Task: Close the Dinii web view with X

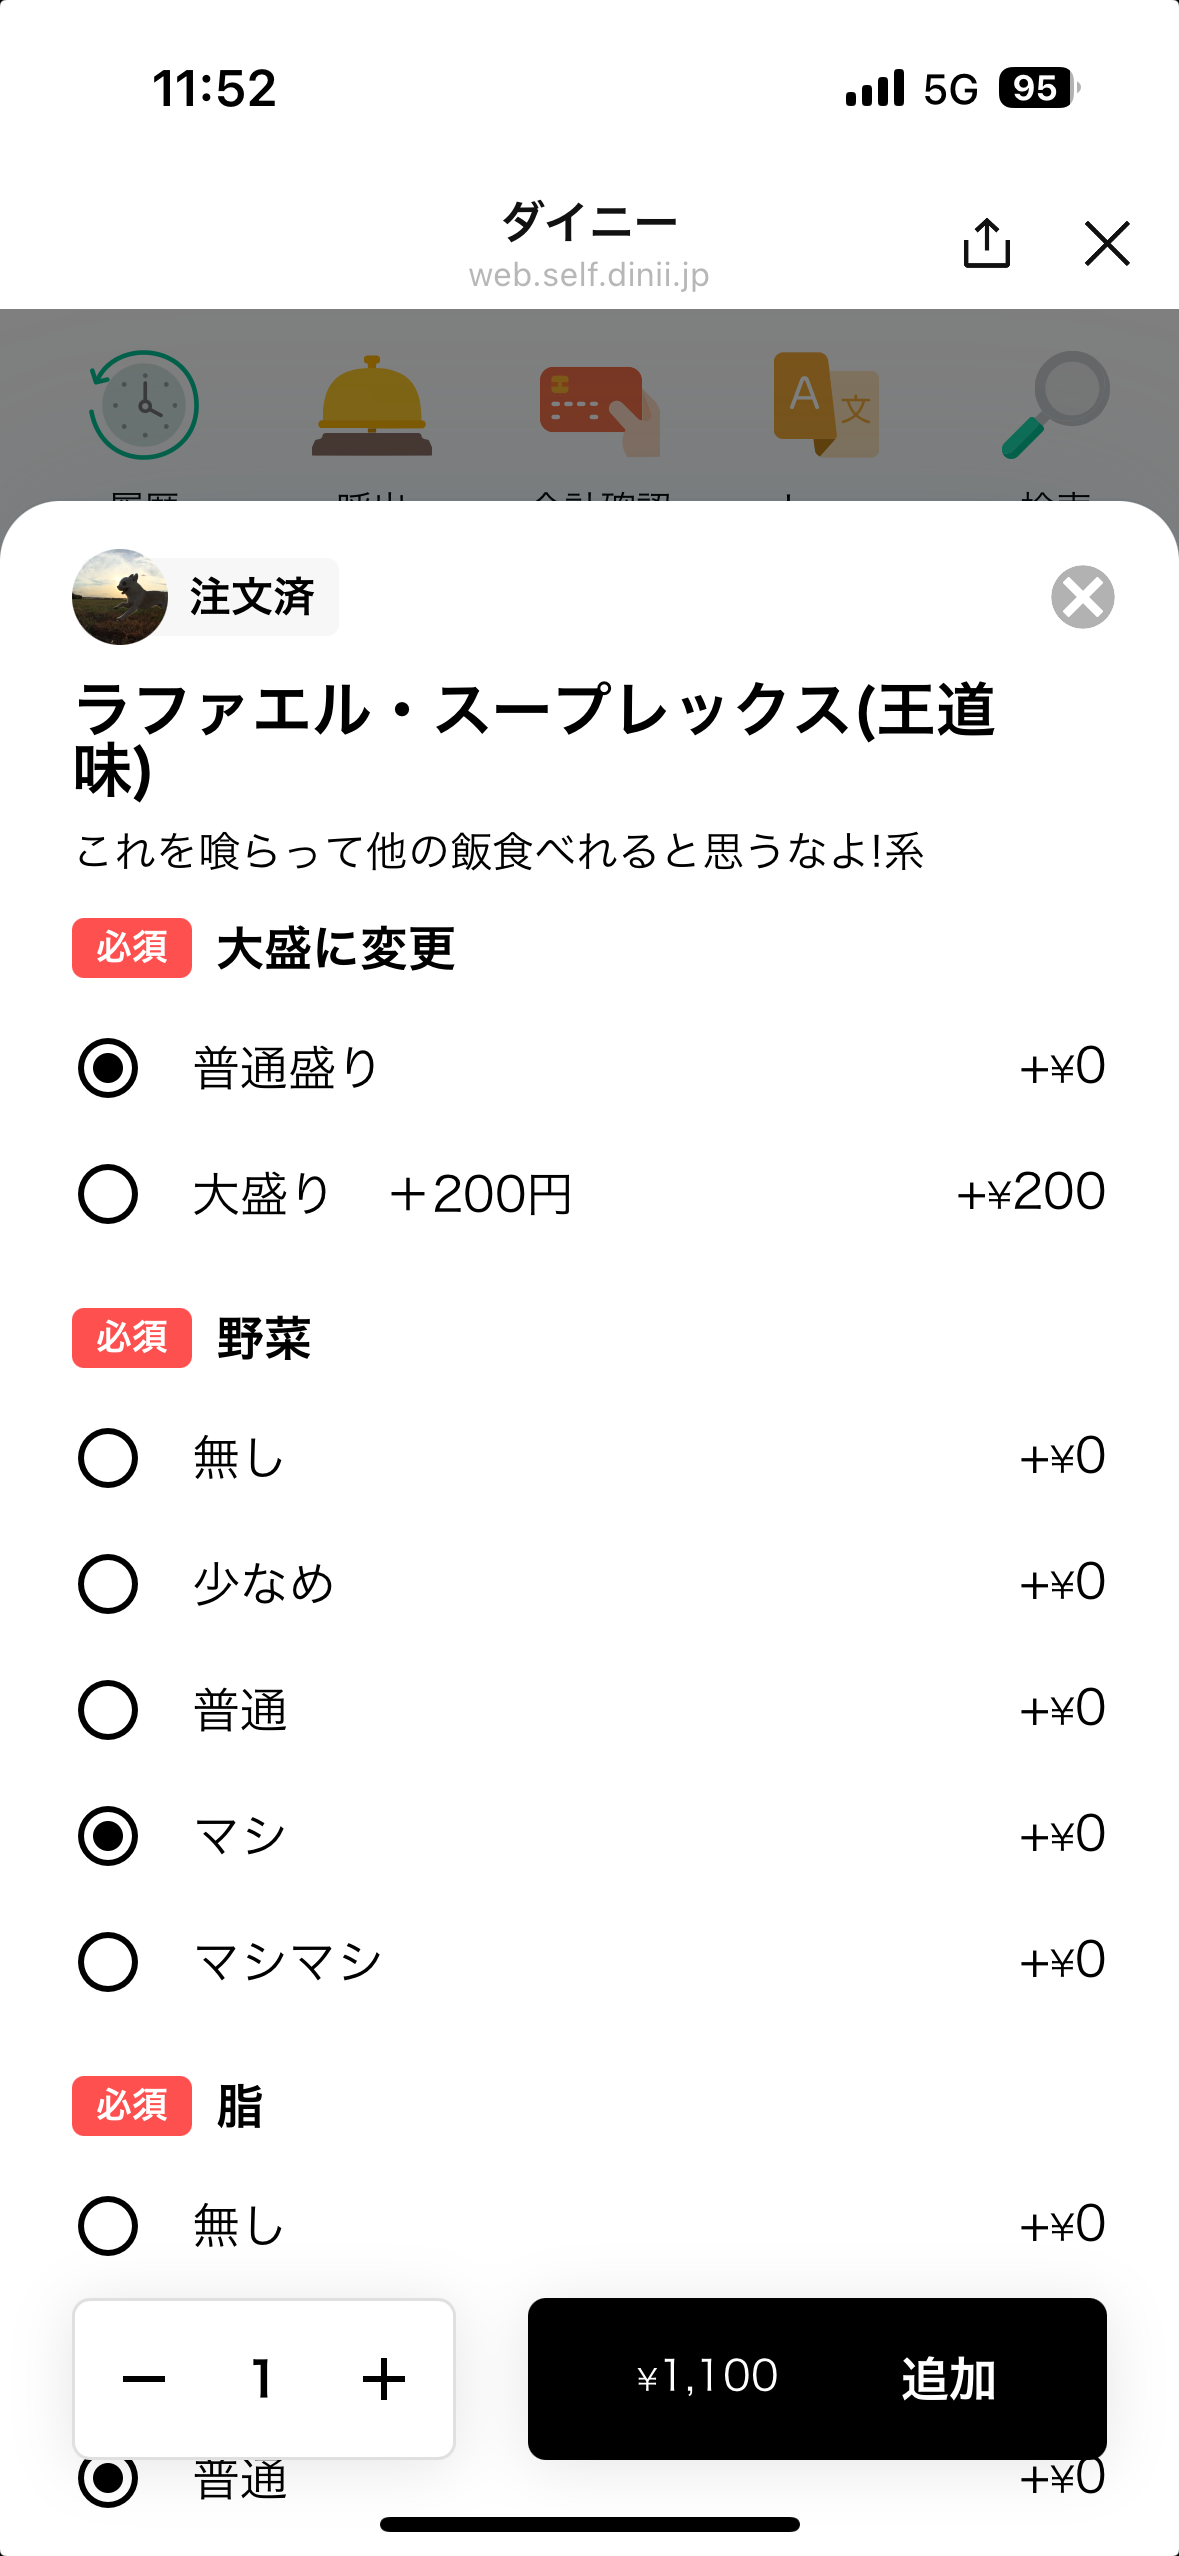Action: (1106, 243)
